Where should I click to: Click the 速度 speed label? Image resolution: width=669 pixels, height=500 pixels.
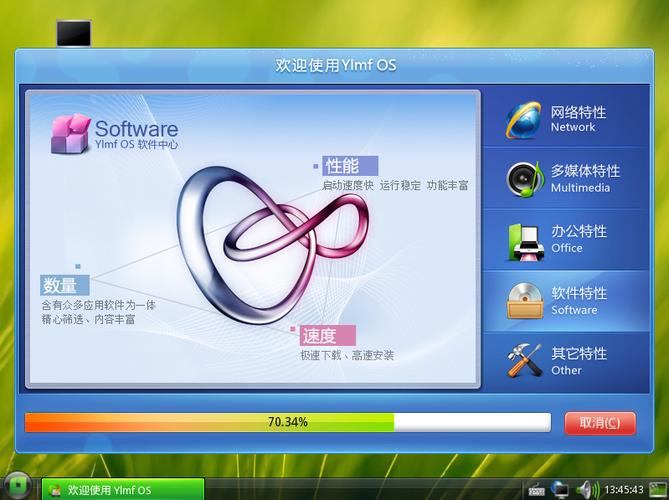click(327, 335)
